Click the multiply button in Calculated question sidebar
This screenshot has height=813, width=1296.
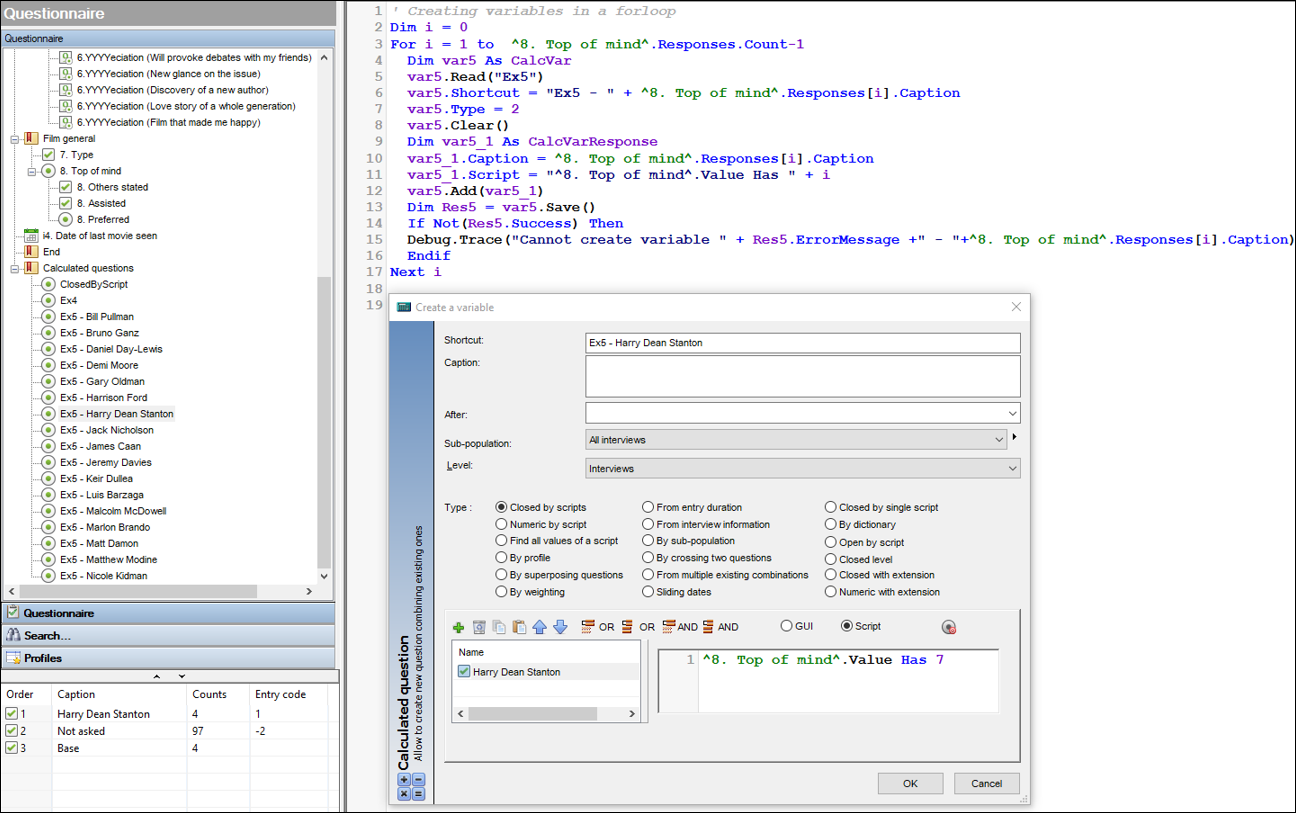pos(404,794)
